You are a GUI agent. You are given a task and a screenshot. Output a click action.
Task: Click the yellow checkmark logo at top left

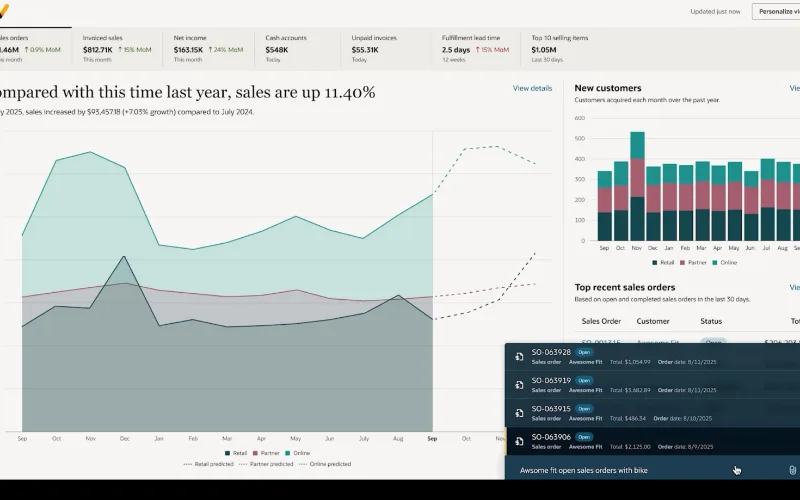click(4, 11)
